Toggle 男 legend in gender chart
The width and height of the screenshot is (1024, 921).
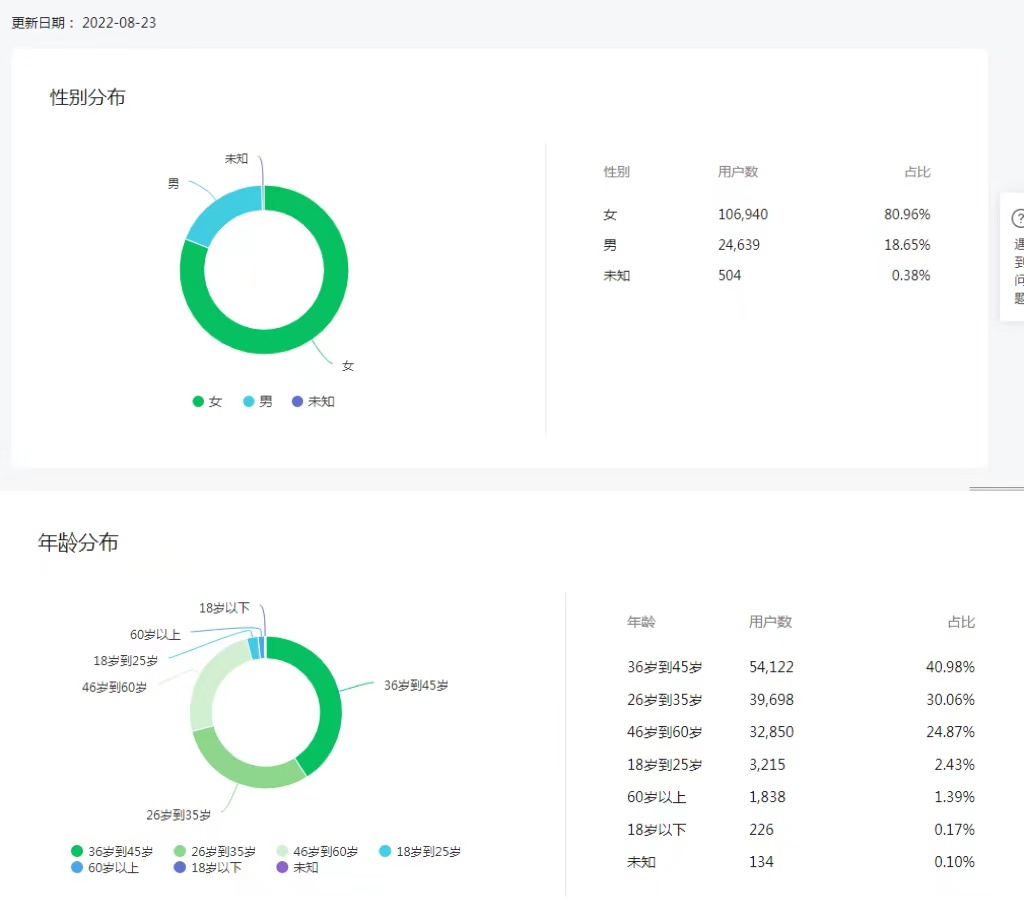pos(257,401)
